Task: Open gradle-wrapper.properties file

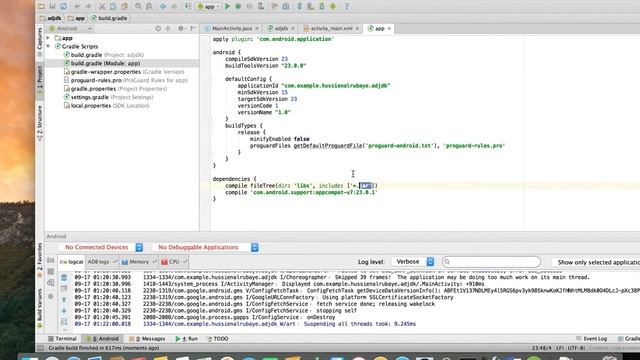Action: coord(124,72)
